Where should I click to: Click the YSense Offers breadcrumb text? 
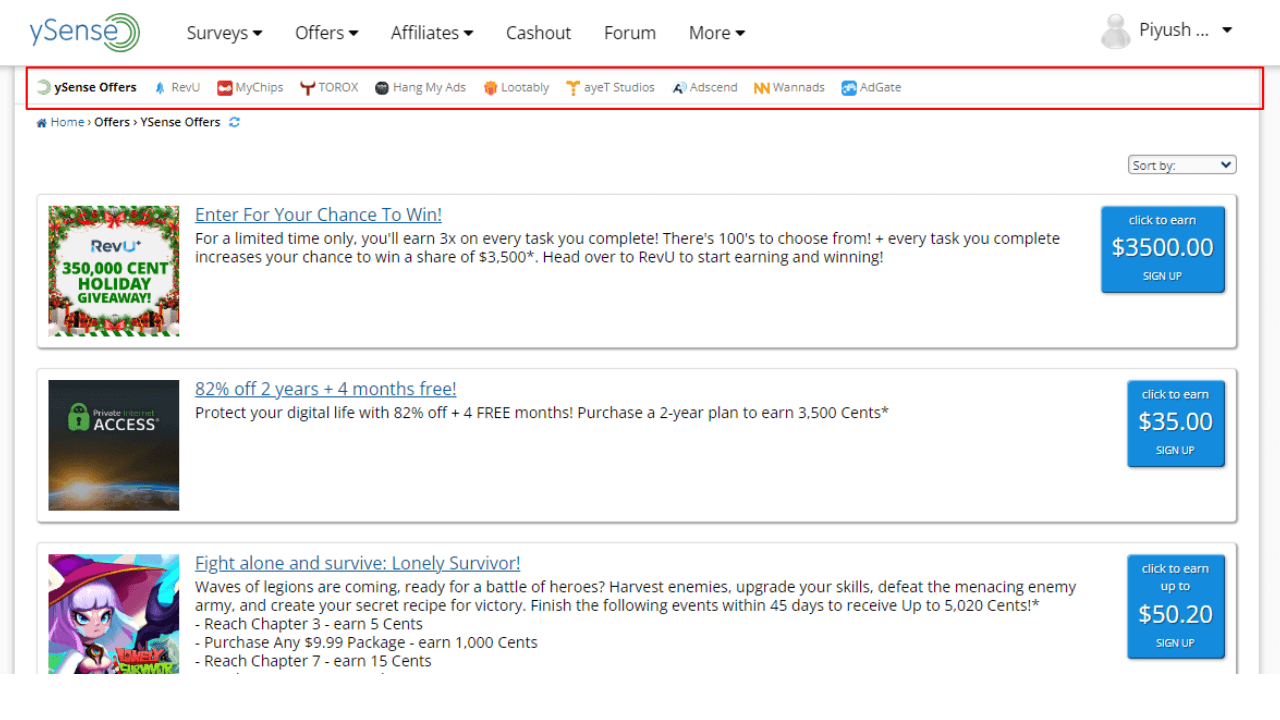[x=180, y=122]
